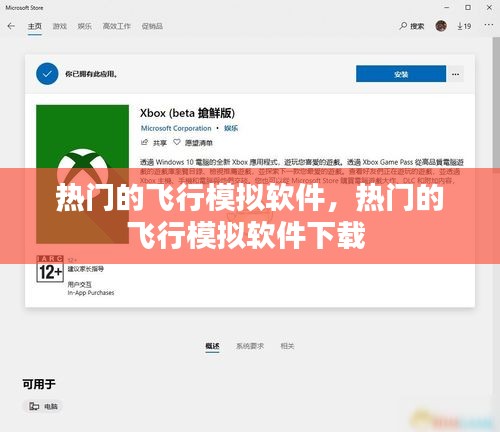This screenshot has width=500, height=432.
Task: Minimize the Microsoft Store window
Action: point(447,7)
